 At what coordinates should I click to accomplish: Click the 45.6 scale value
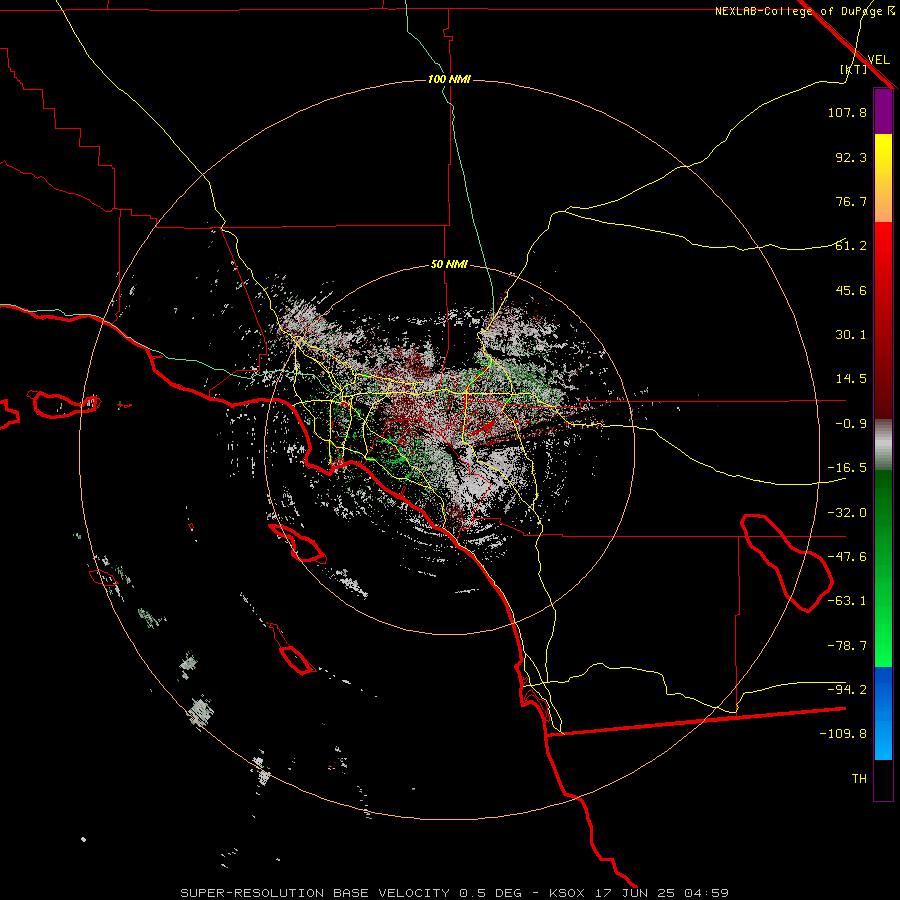[851, 290]
